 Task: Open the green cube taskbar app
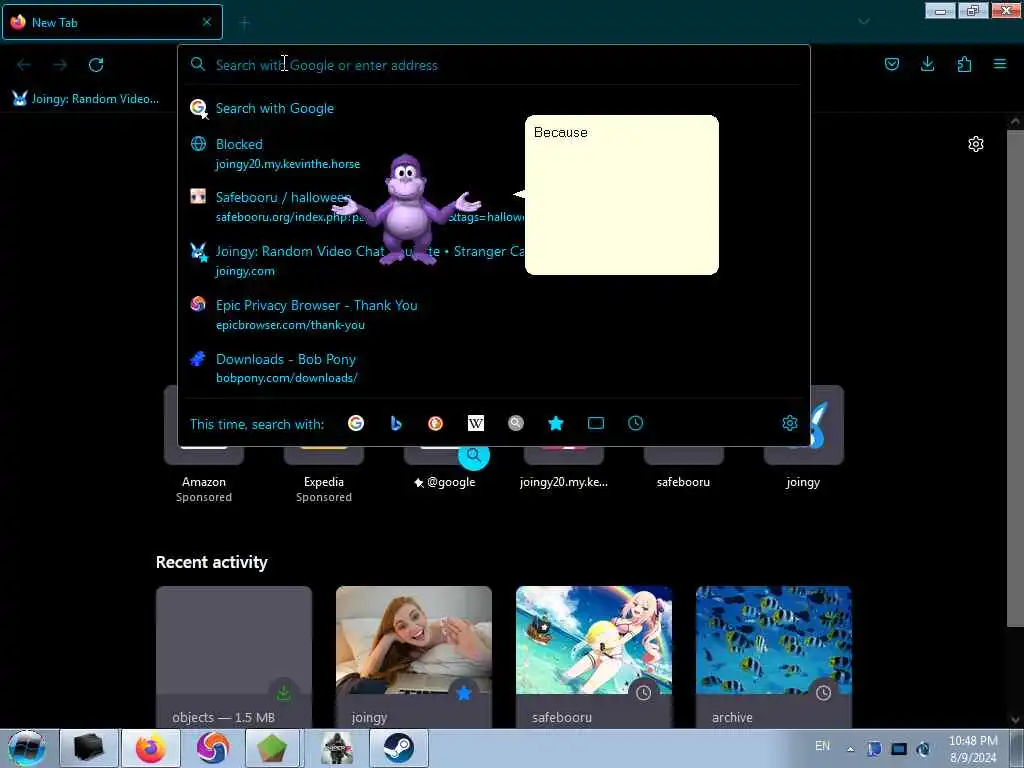tap(272, 748)
